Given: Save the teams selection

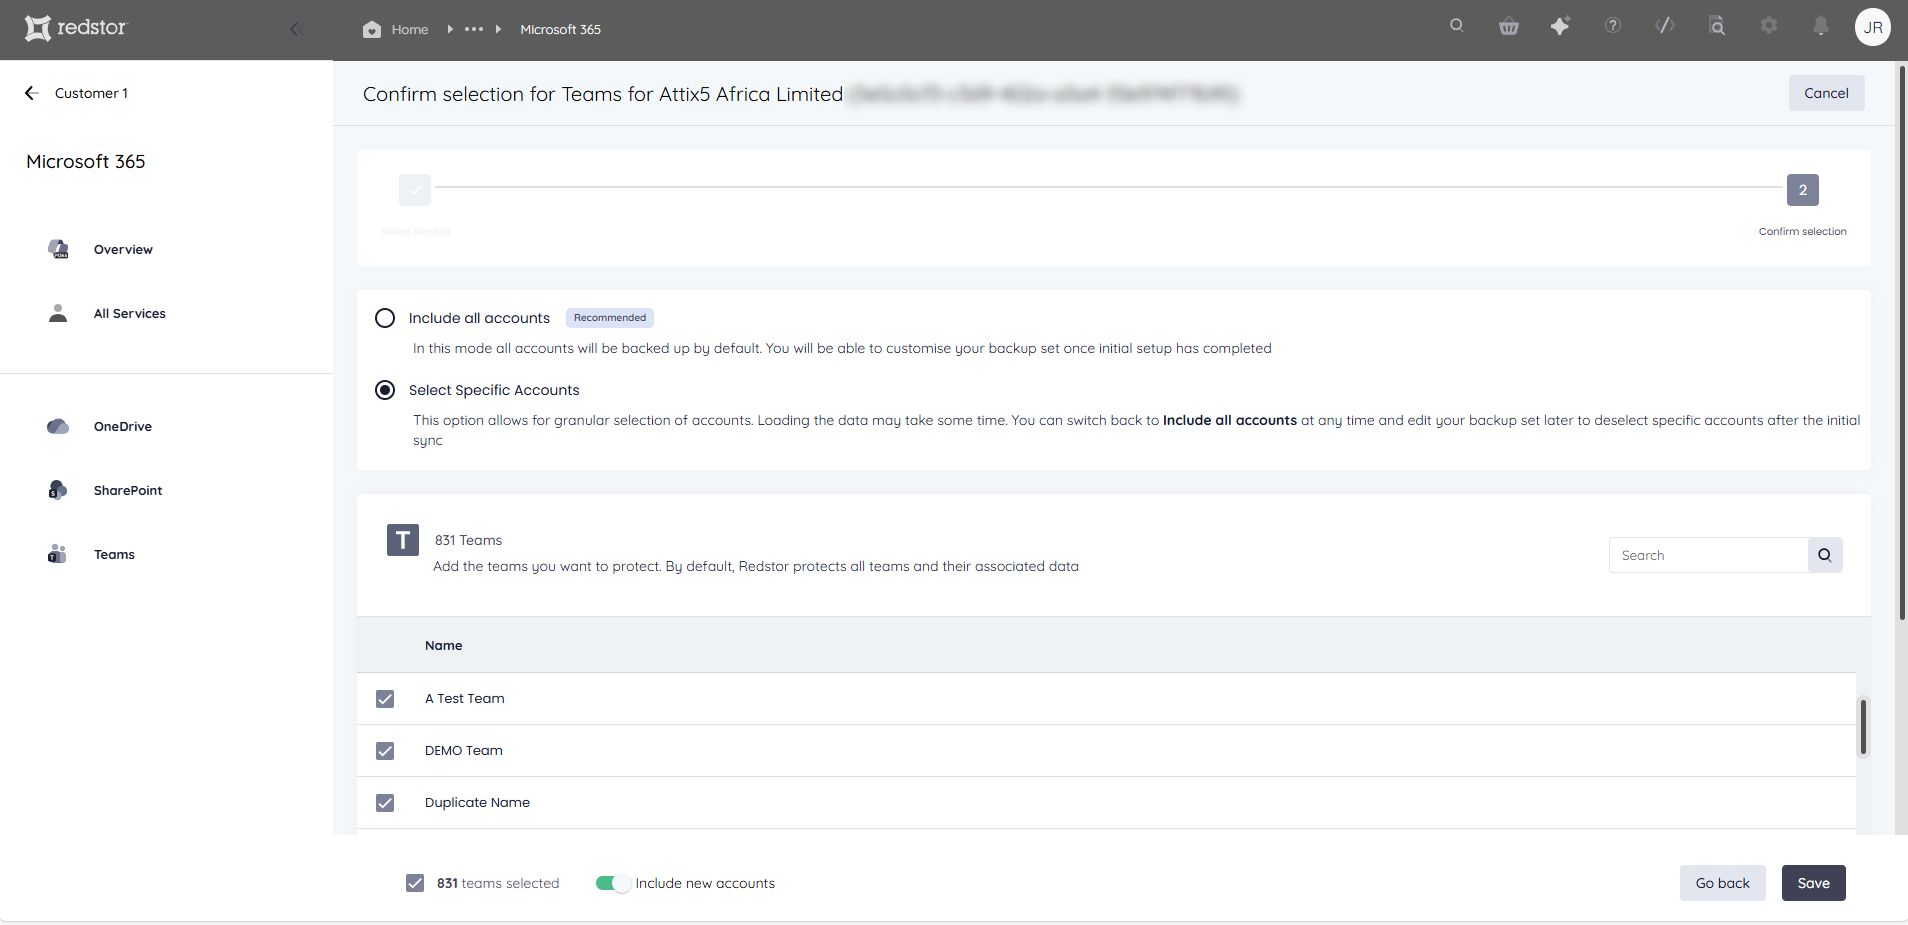Looking at the screenshot, I should (1813, 883).
